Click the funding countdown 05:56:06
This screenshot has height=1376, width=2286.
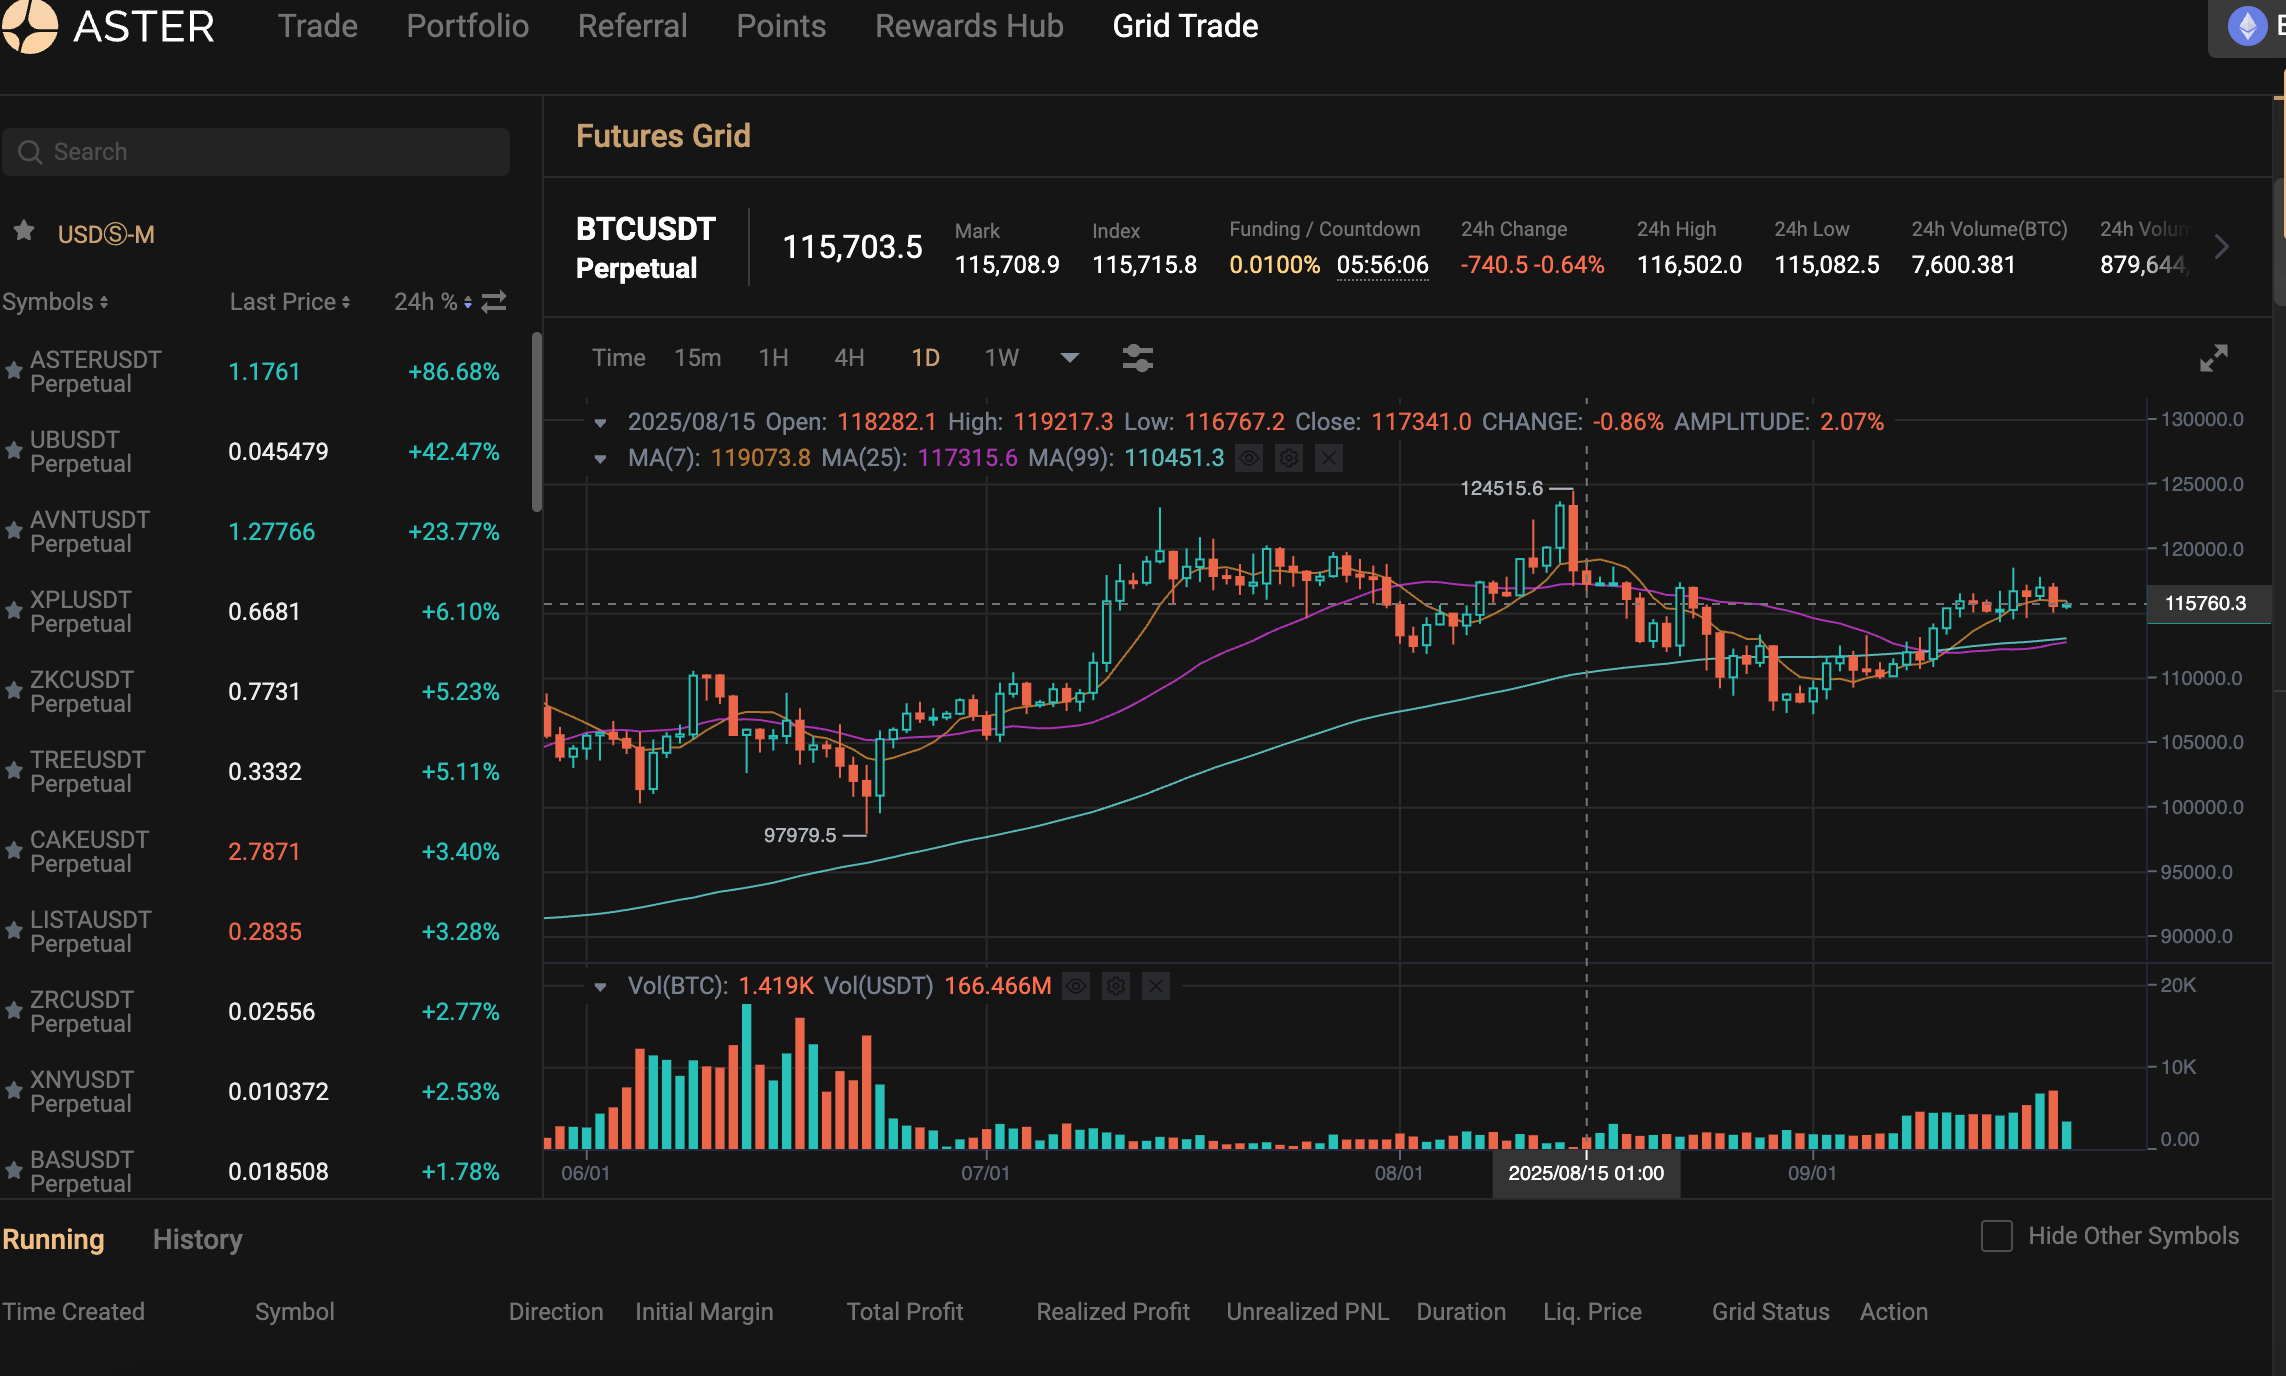click(1382, 265)
